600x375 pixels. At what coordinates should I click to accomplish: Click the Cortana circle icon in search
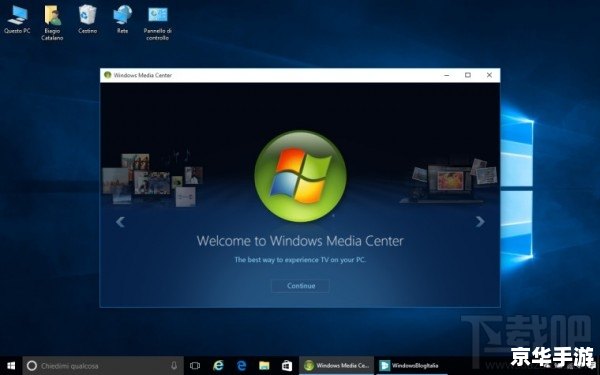[32, 366]
